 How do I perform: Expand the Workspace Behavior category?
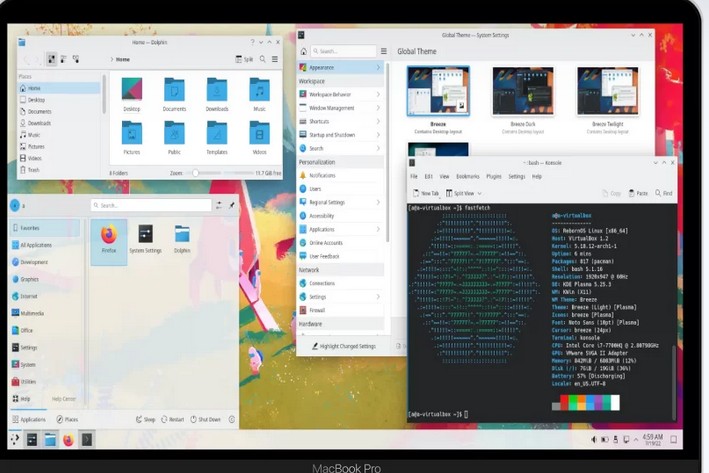click(x=340, y=94)
